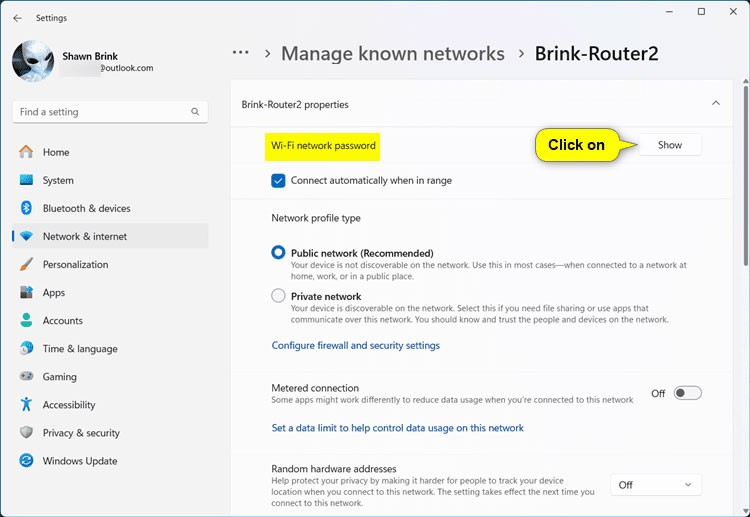Collapse the Brink-Router2 properties section
Viewport: 750px width, 517px height.
tap(715, 103)
